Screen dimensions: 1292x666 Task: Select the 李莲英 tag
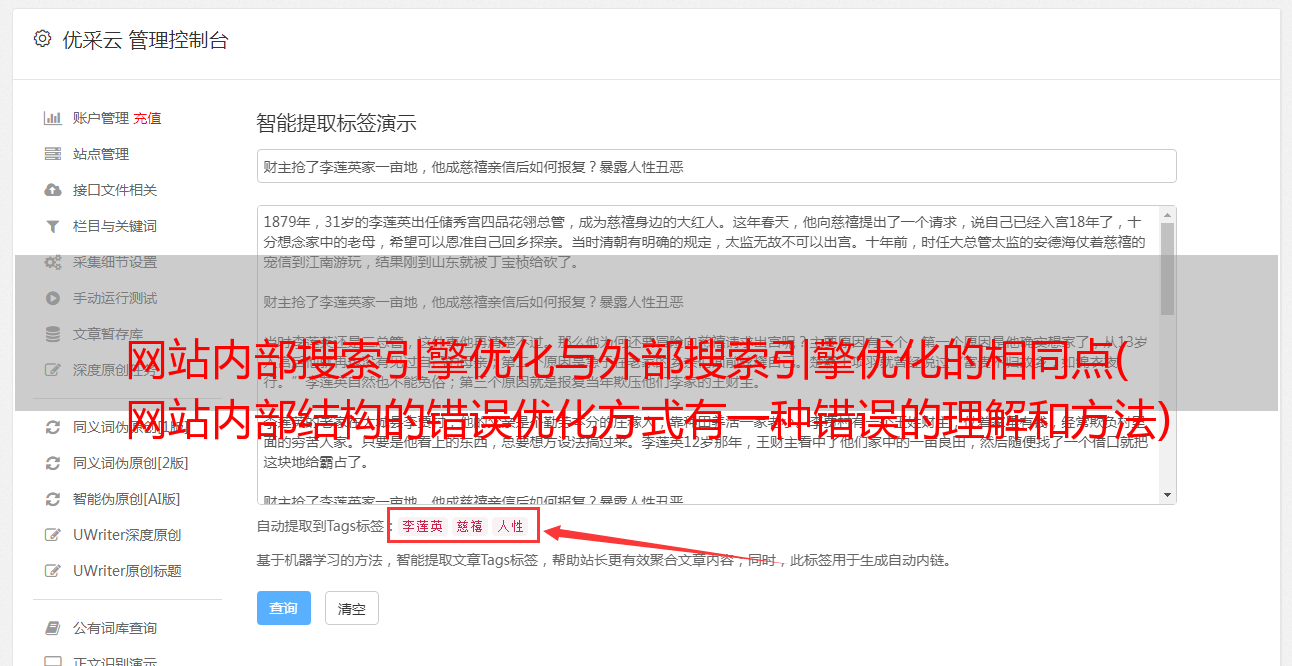(x=423, y=526)
